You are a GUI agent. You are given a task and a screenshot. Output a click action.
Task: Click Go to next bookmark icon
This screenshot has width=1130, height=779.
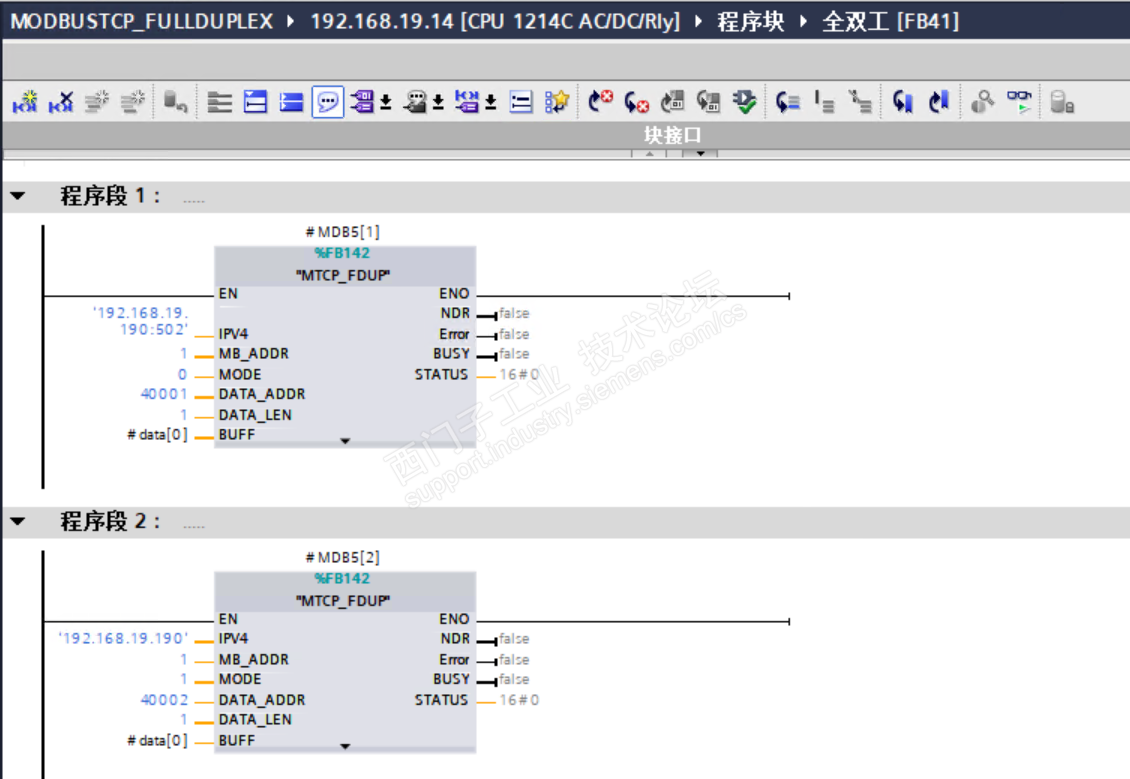click(902, 102)
